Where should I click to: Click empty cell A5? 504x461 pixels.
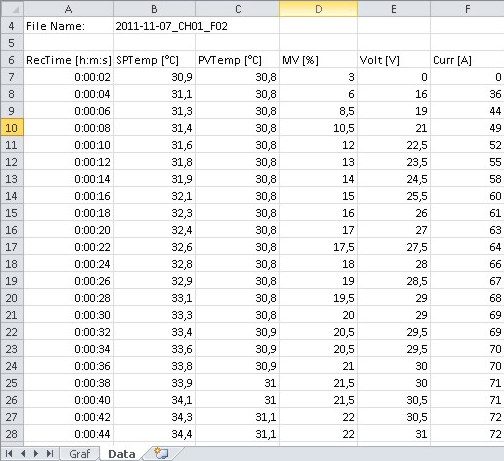[68, 43]
